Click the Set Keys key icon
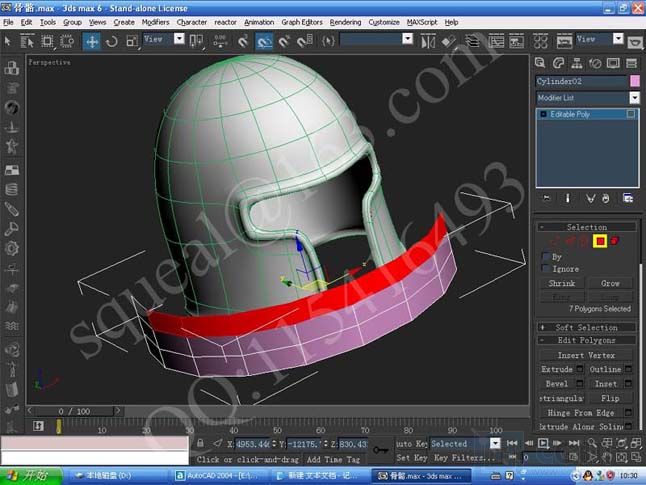 [x=380, y=450]
